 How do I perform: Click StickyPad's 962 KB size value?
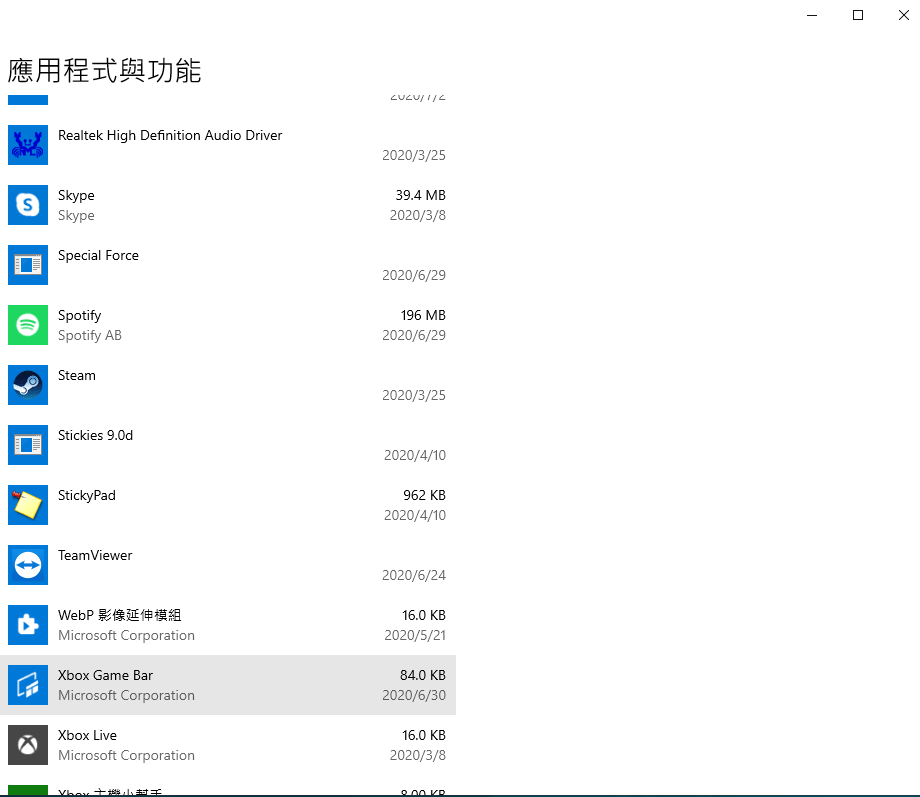425,495
